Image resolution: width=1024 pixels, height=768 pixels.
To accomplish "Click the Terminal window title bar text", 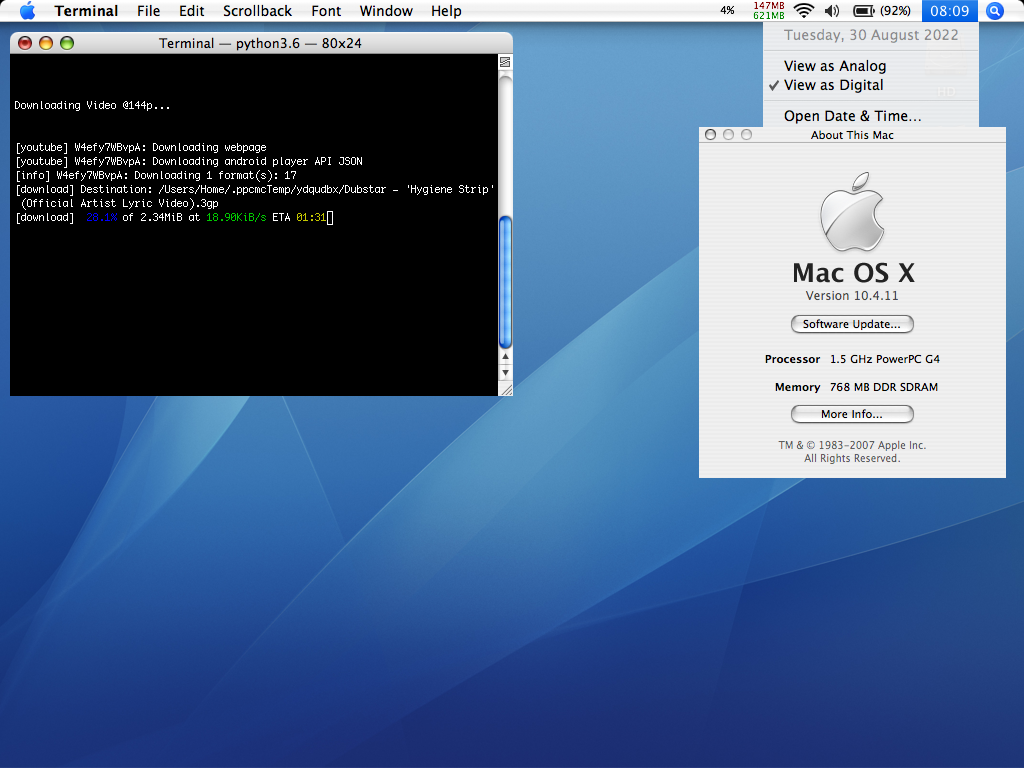I will coord(260,43).
